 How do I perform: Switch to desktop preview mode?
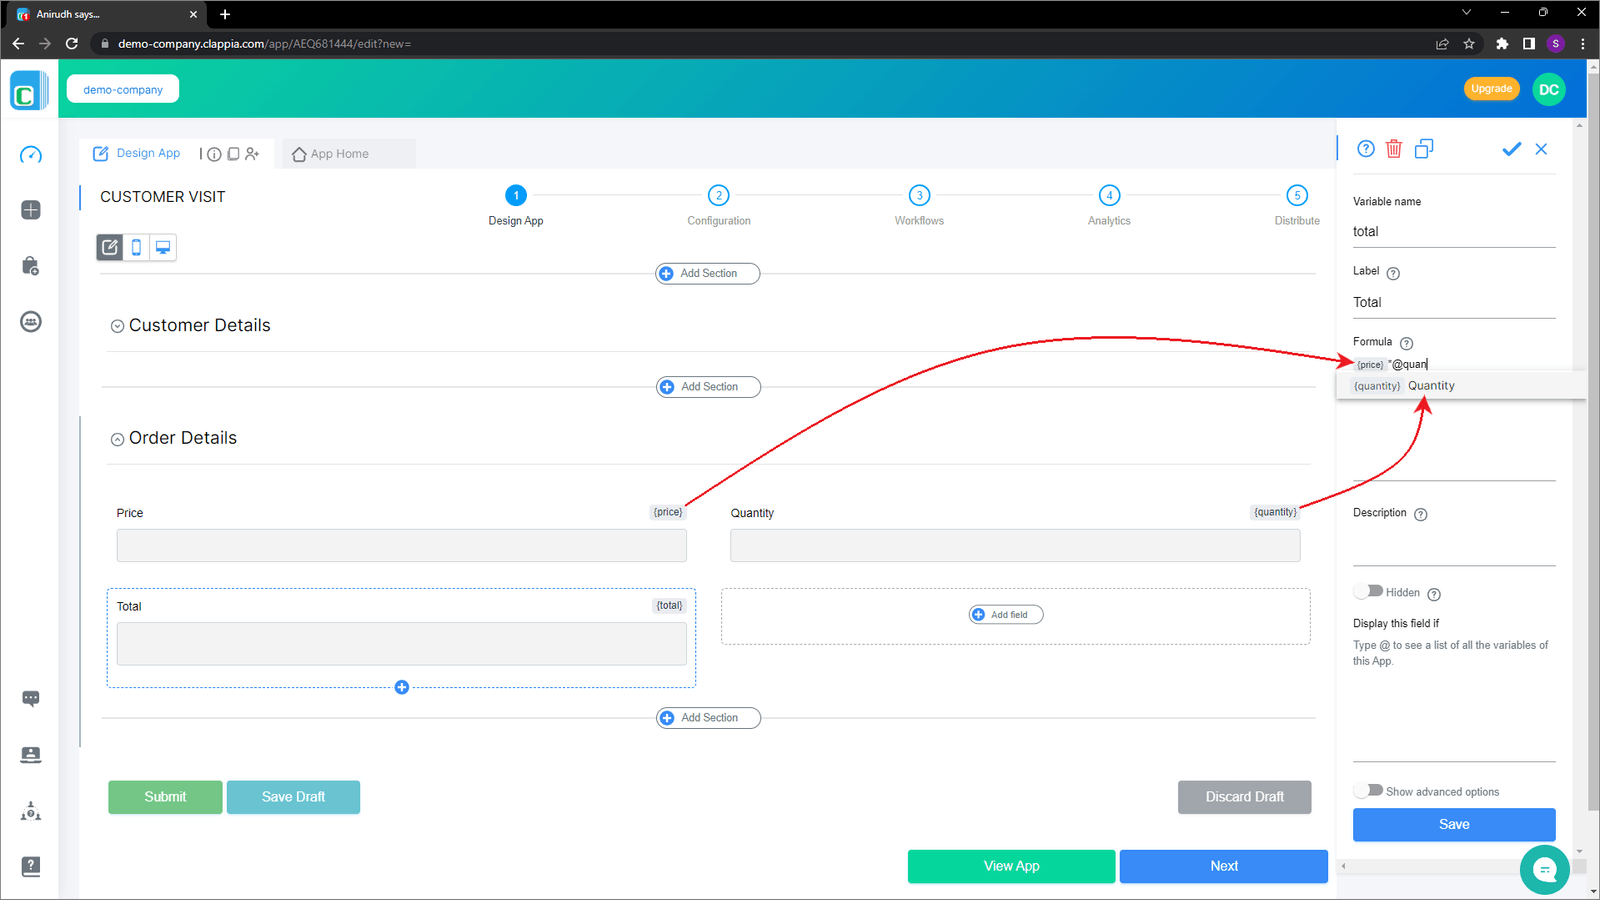point(163,247)
